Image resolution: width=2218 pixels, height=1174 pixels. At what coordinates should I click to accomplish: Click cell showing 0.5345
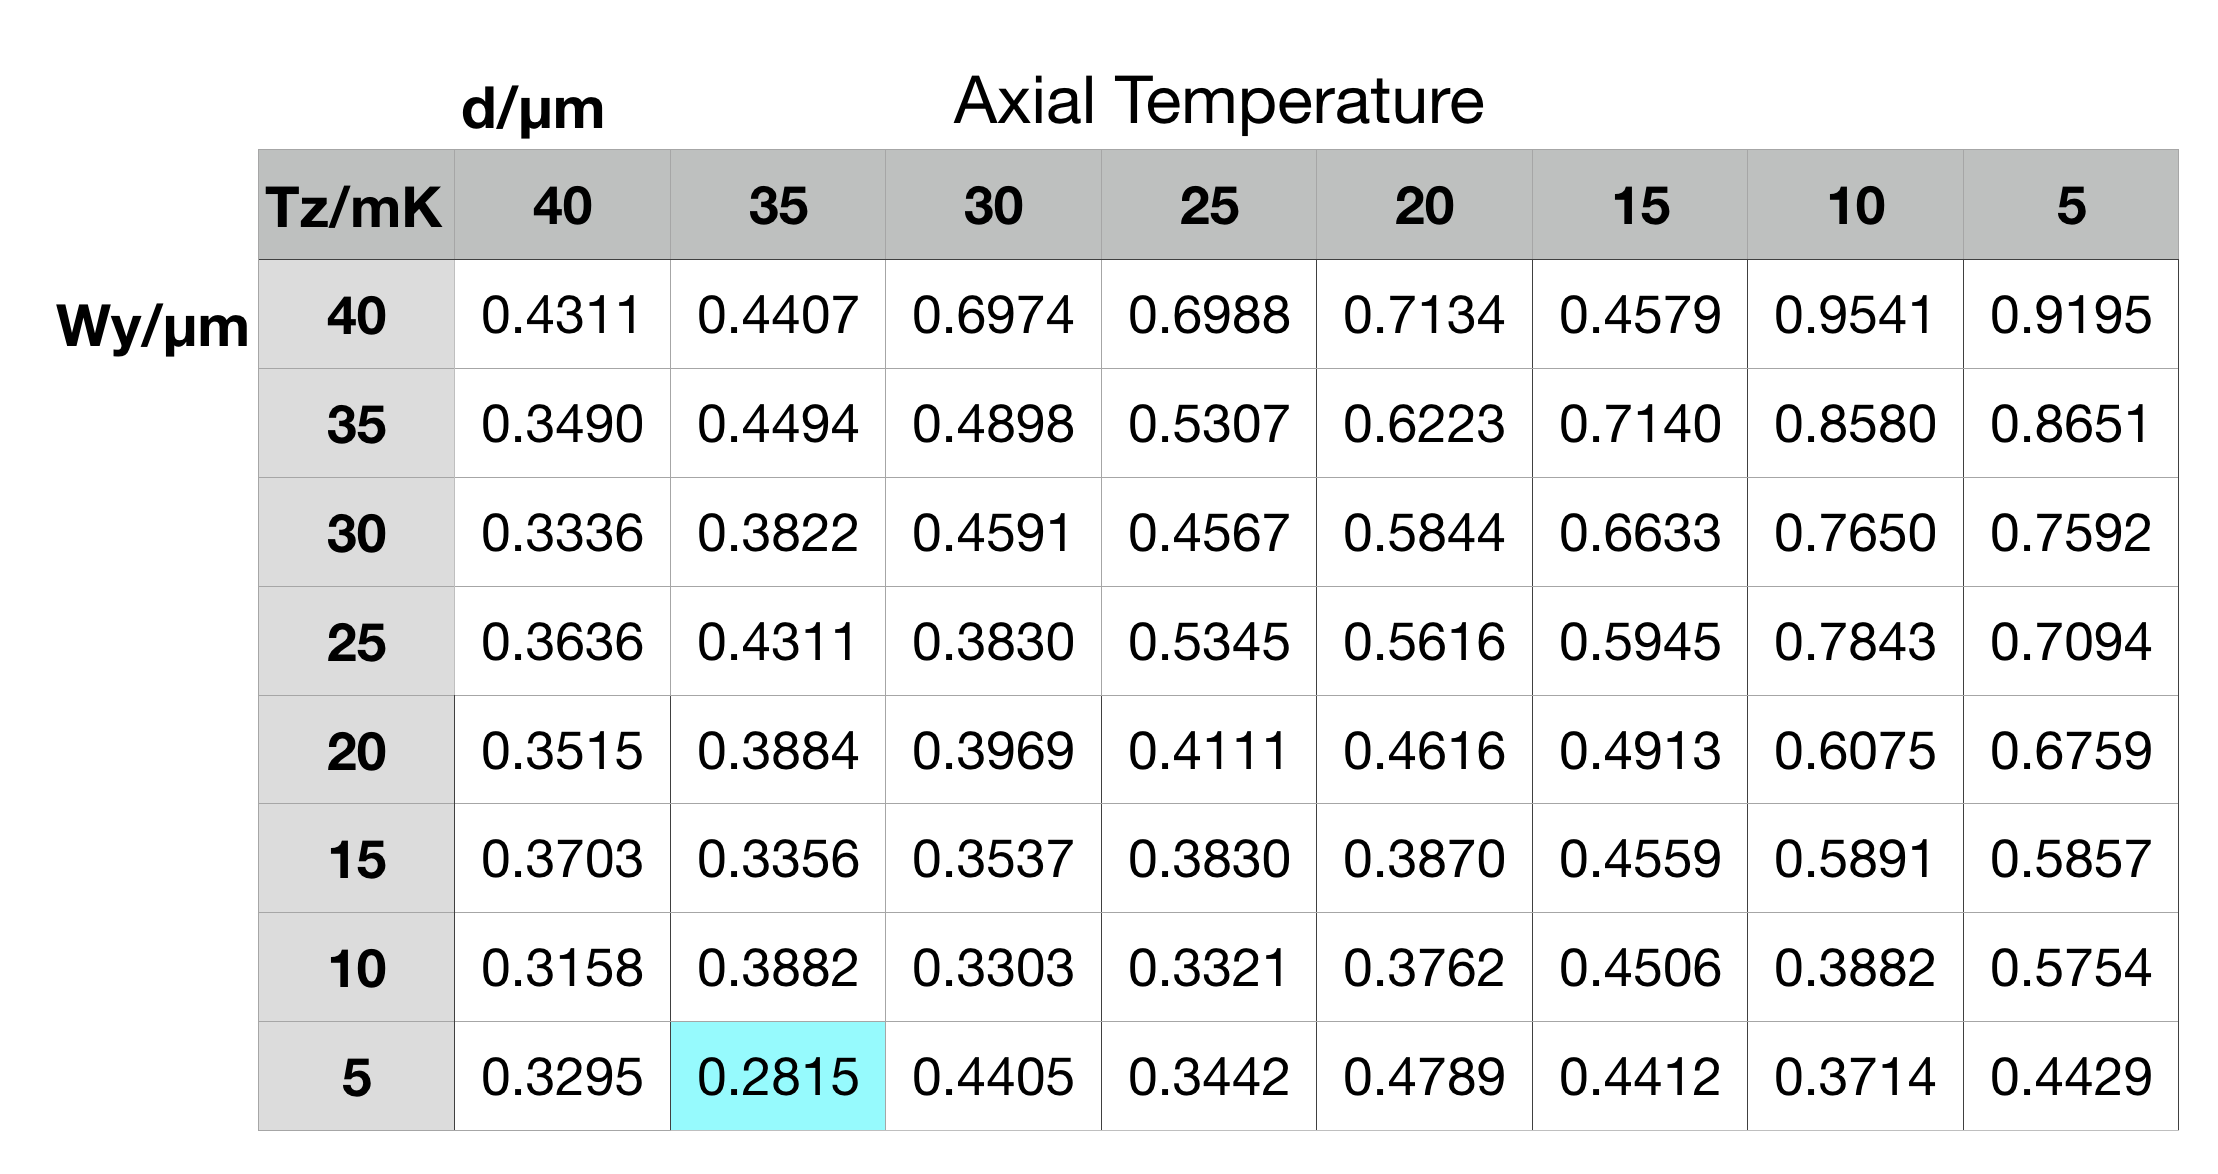pos(1209,641)
